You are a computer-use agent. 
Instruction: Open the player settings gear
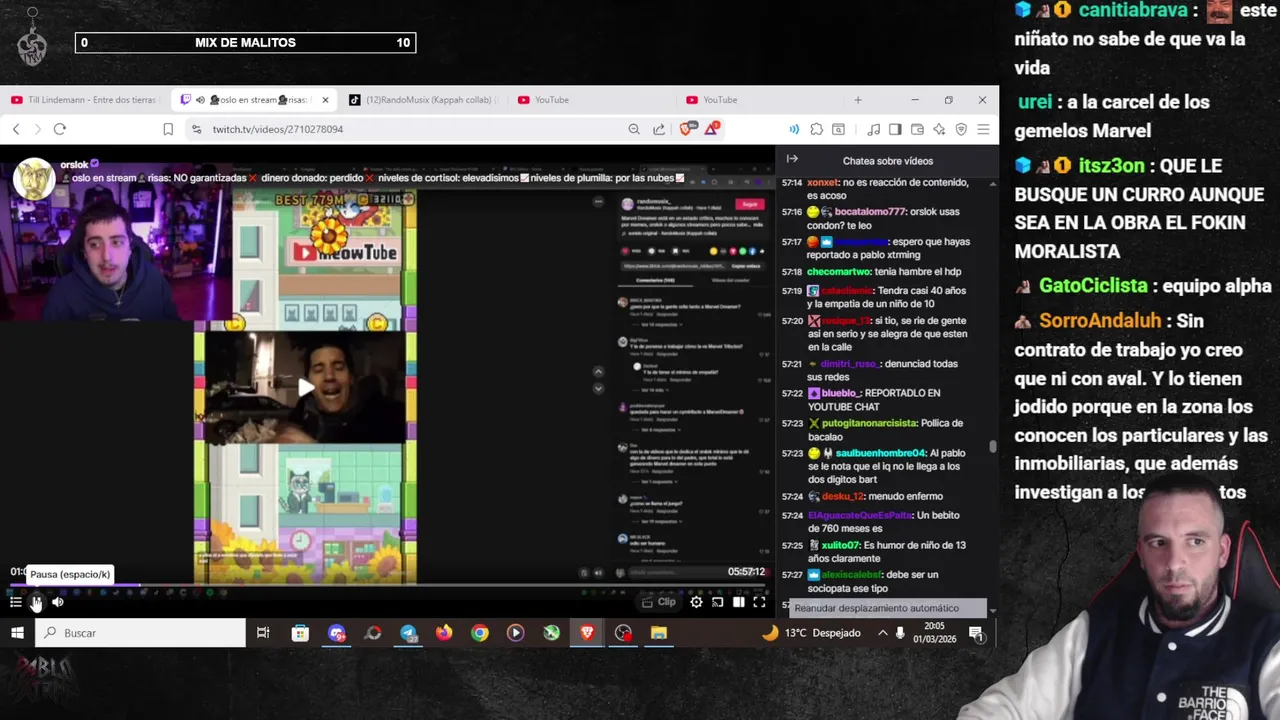tap(696, 602)
